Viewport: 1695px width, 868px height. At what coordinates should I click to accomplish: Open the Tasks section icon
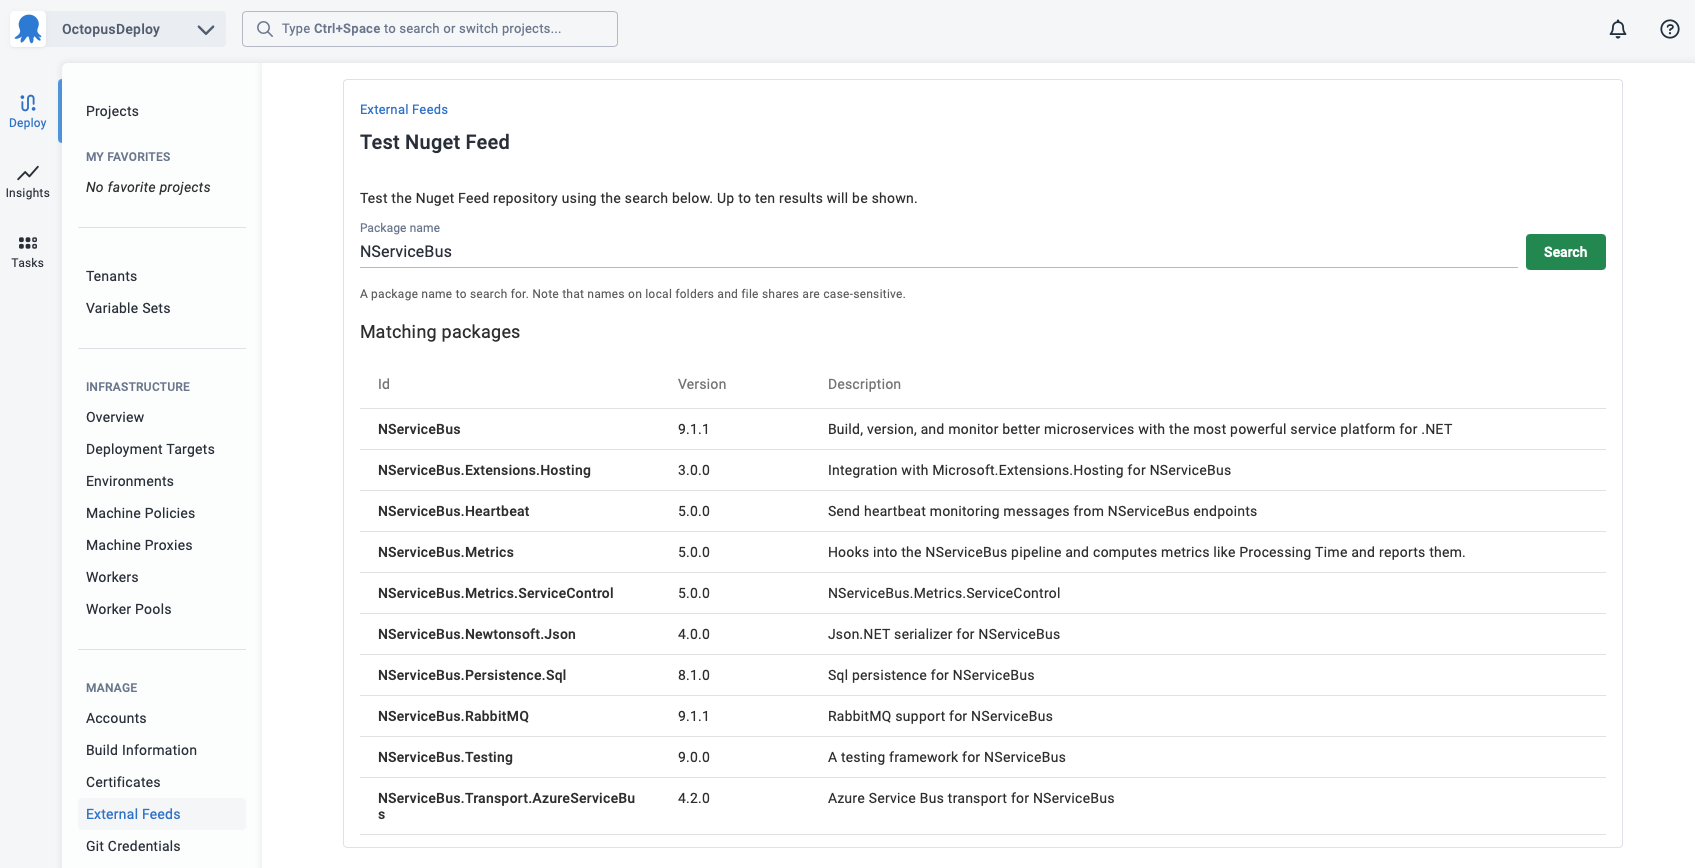click(28, 243)
